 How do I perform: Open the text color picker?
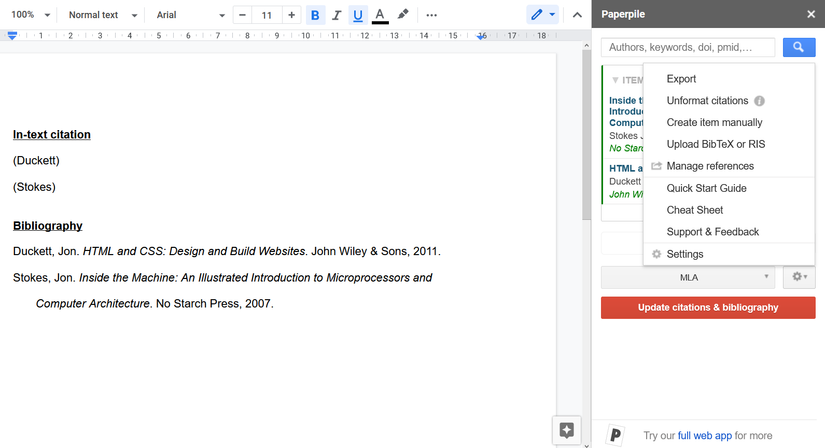[x=380, y=15]
